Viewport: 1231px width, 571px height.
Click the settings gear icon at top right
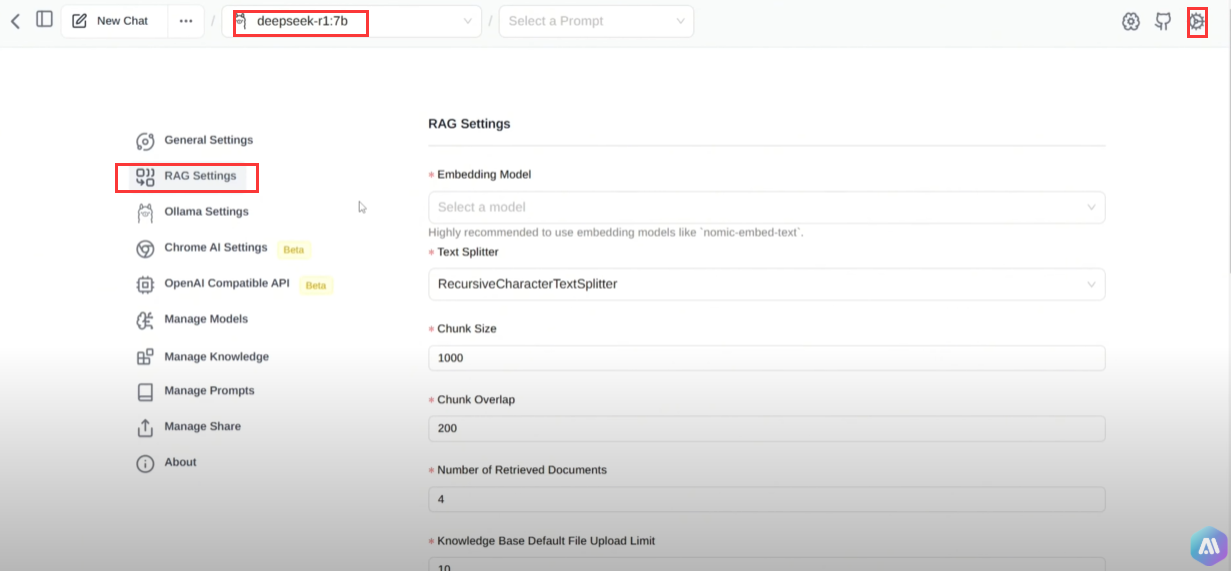pos(1197,21)
